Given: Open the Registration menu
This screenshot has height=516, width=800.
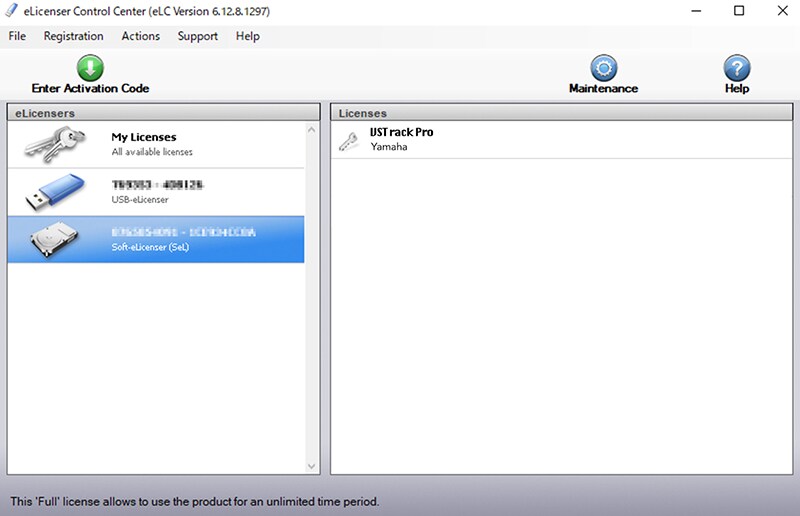Looking at the screenshot, I should 73,36.
